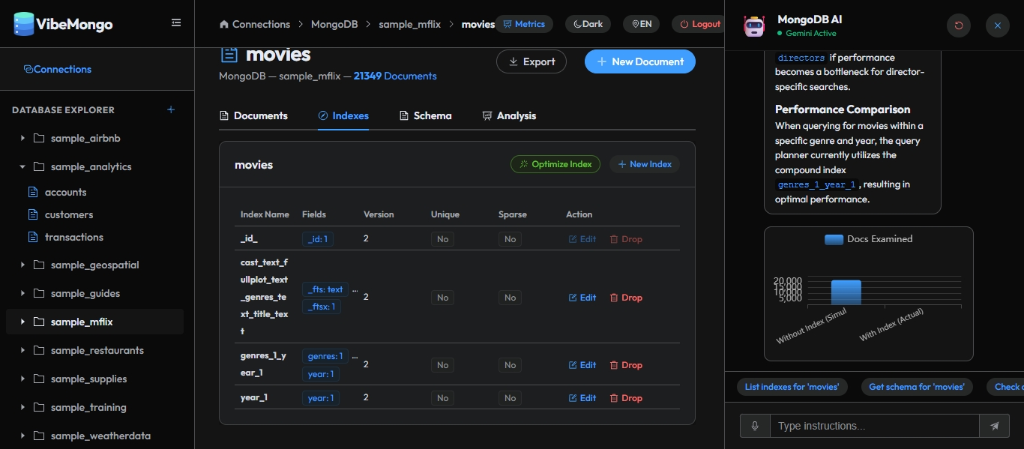Click the suggestion List indexes for 'movies'
1024x449 pixels.
point(792,387)
